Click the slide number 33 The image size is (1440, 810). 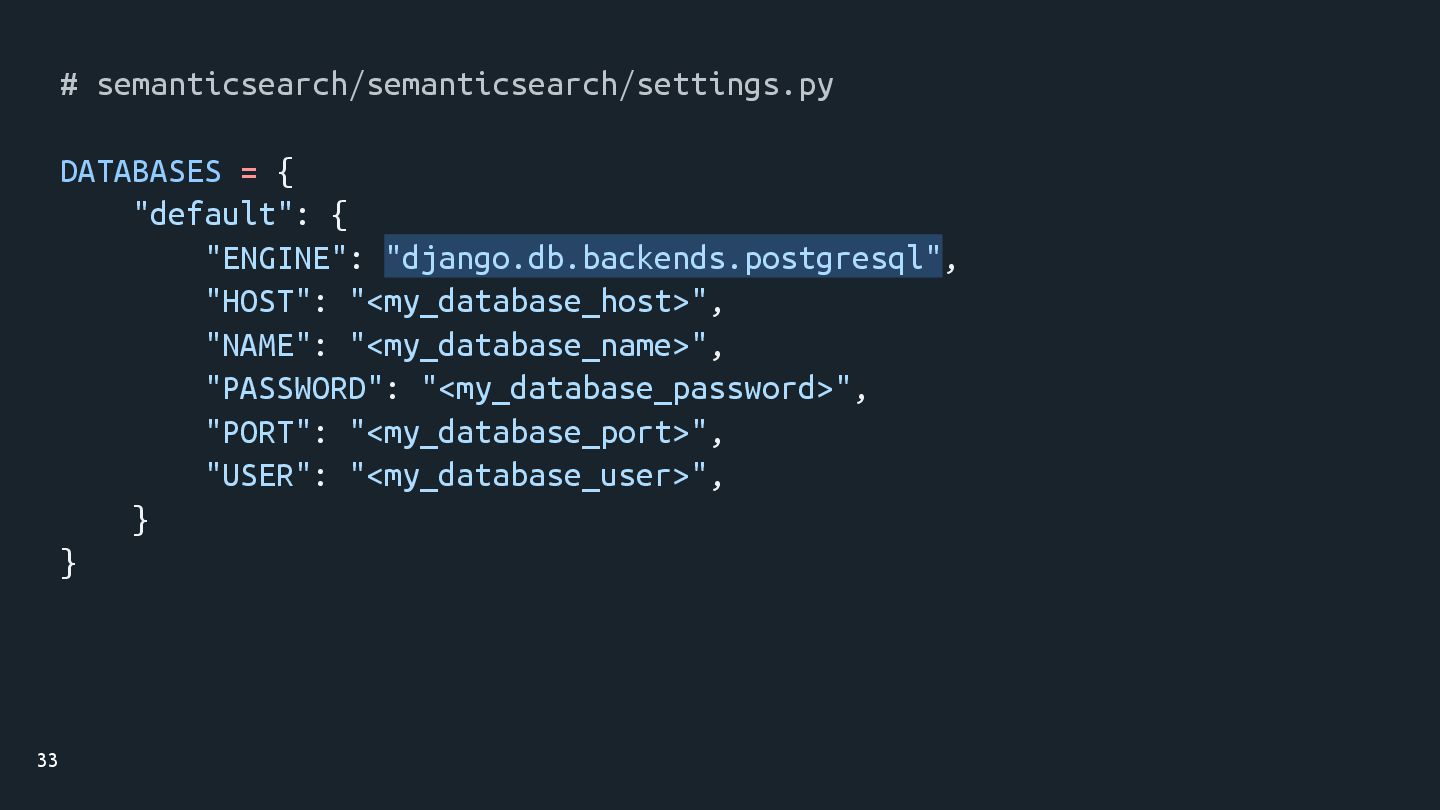47,761
